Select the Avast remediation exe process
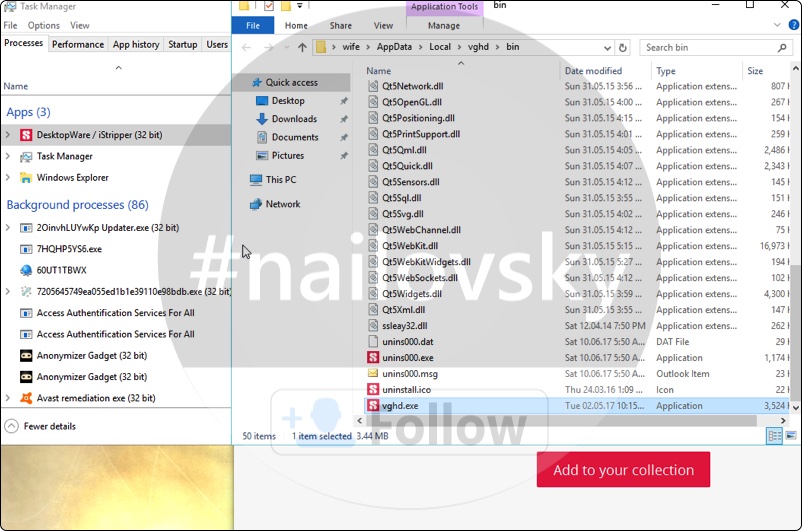802x531 pixels. pyautogui.click(x=95, y=398)
